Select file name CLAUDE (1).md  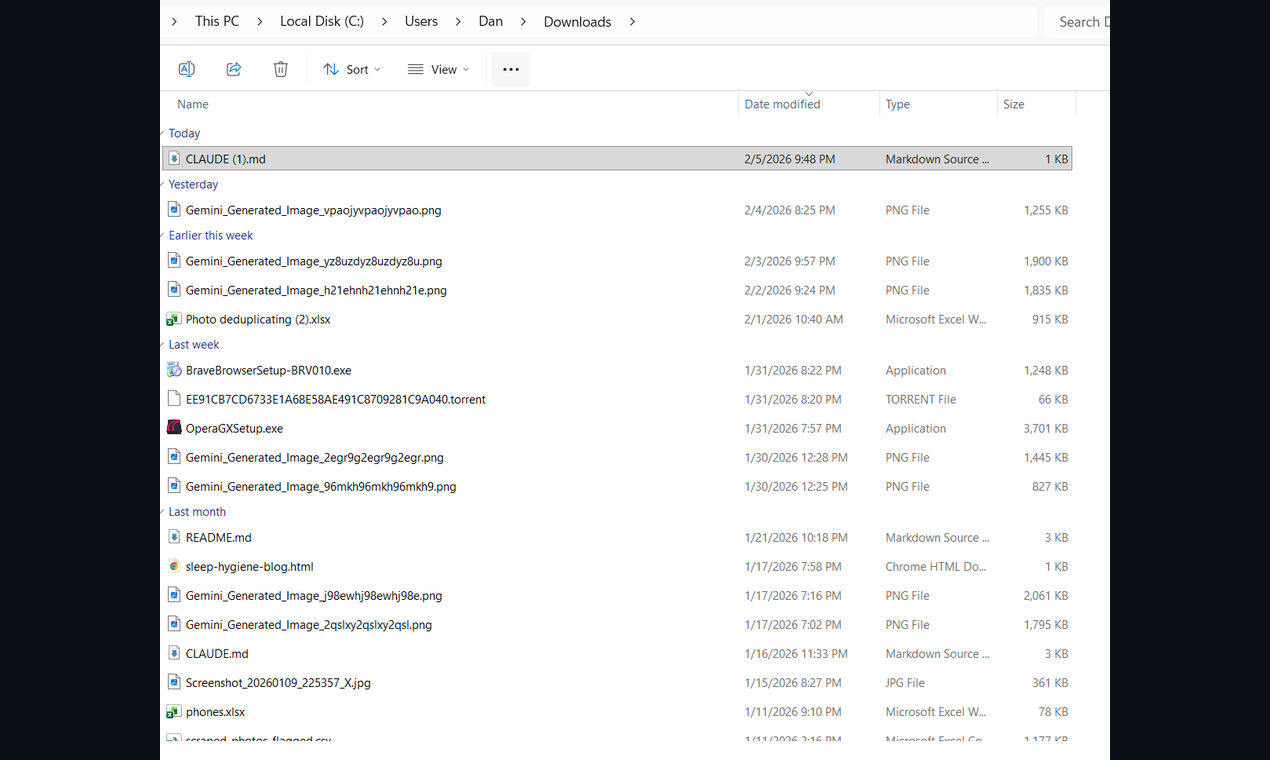(x=226, y=159)
